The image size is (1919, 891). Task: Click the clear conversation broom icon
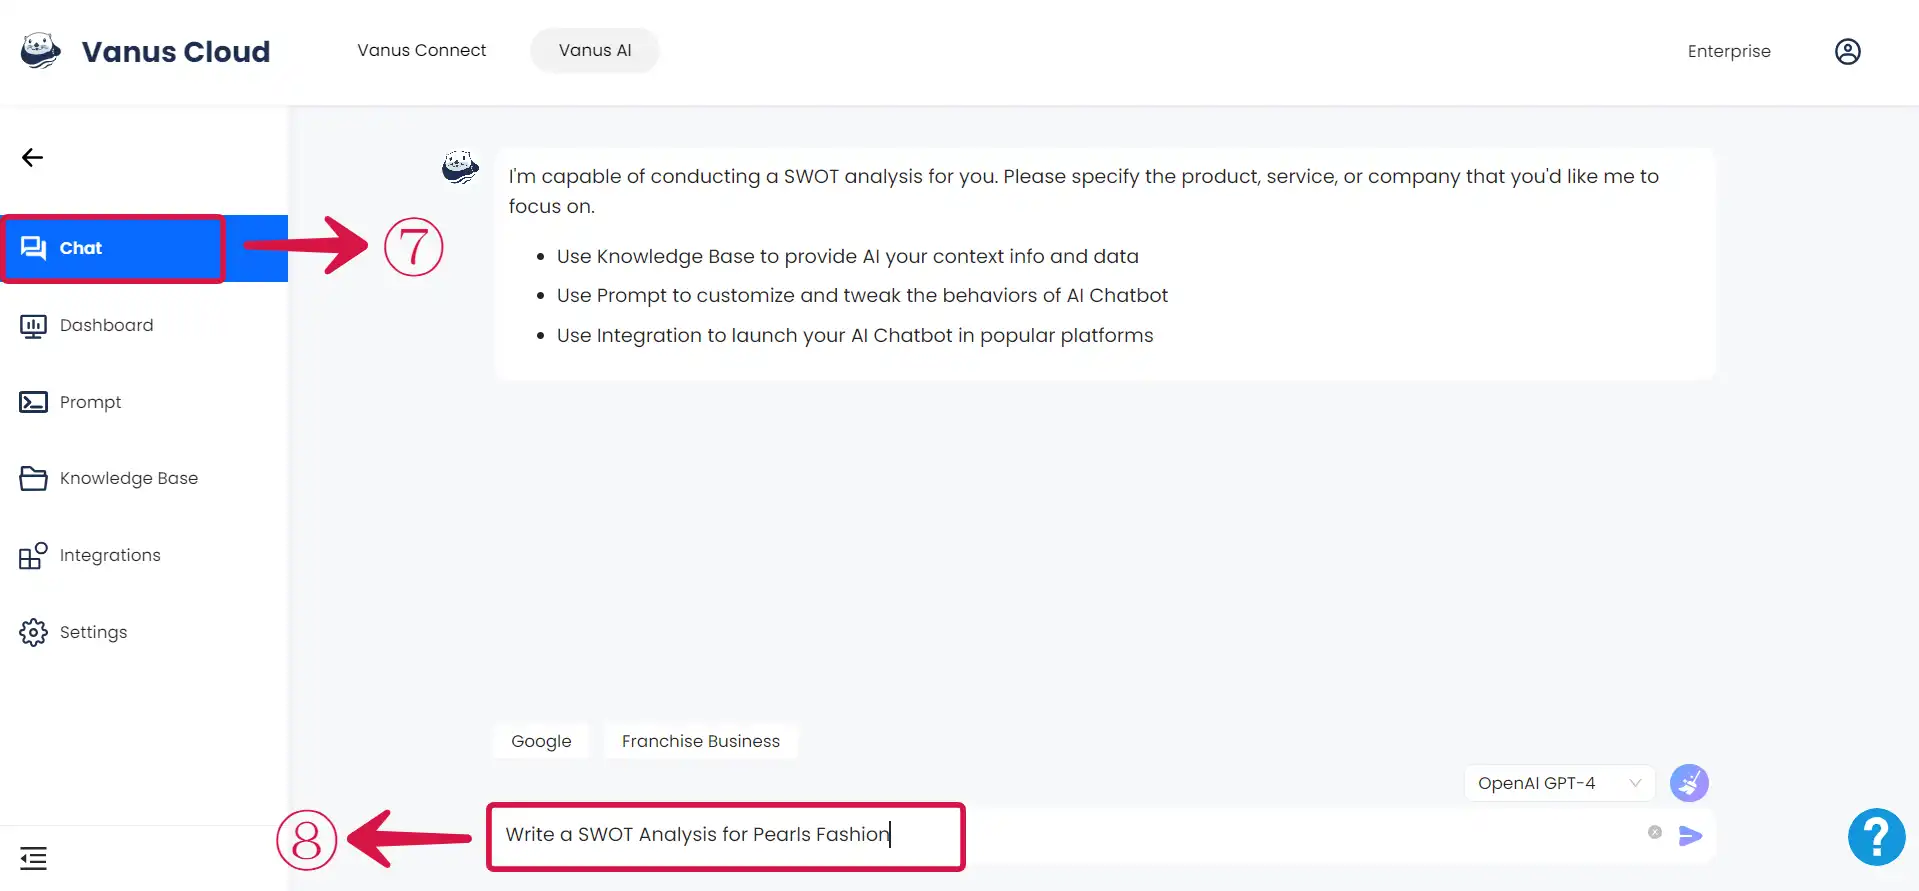(1689, 783)
